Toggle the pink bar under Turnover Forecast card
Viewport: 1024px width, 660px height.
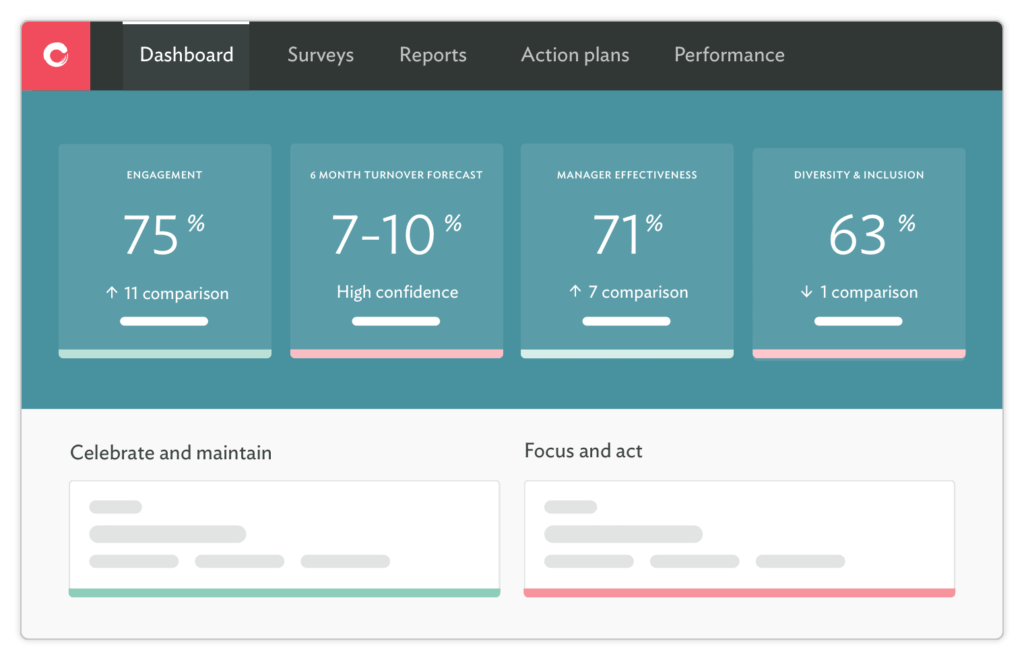point(396,354)
